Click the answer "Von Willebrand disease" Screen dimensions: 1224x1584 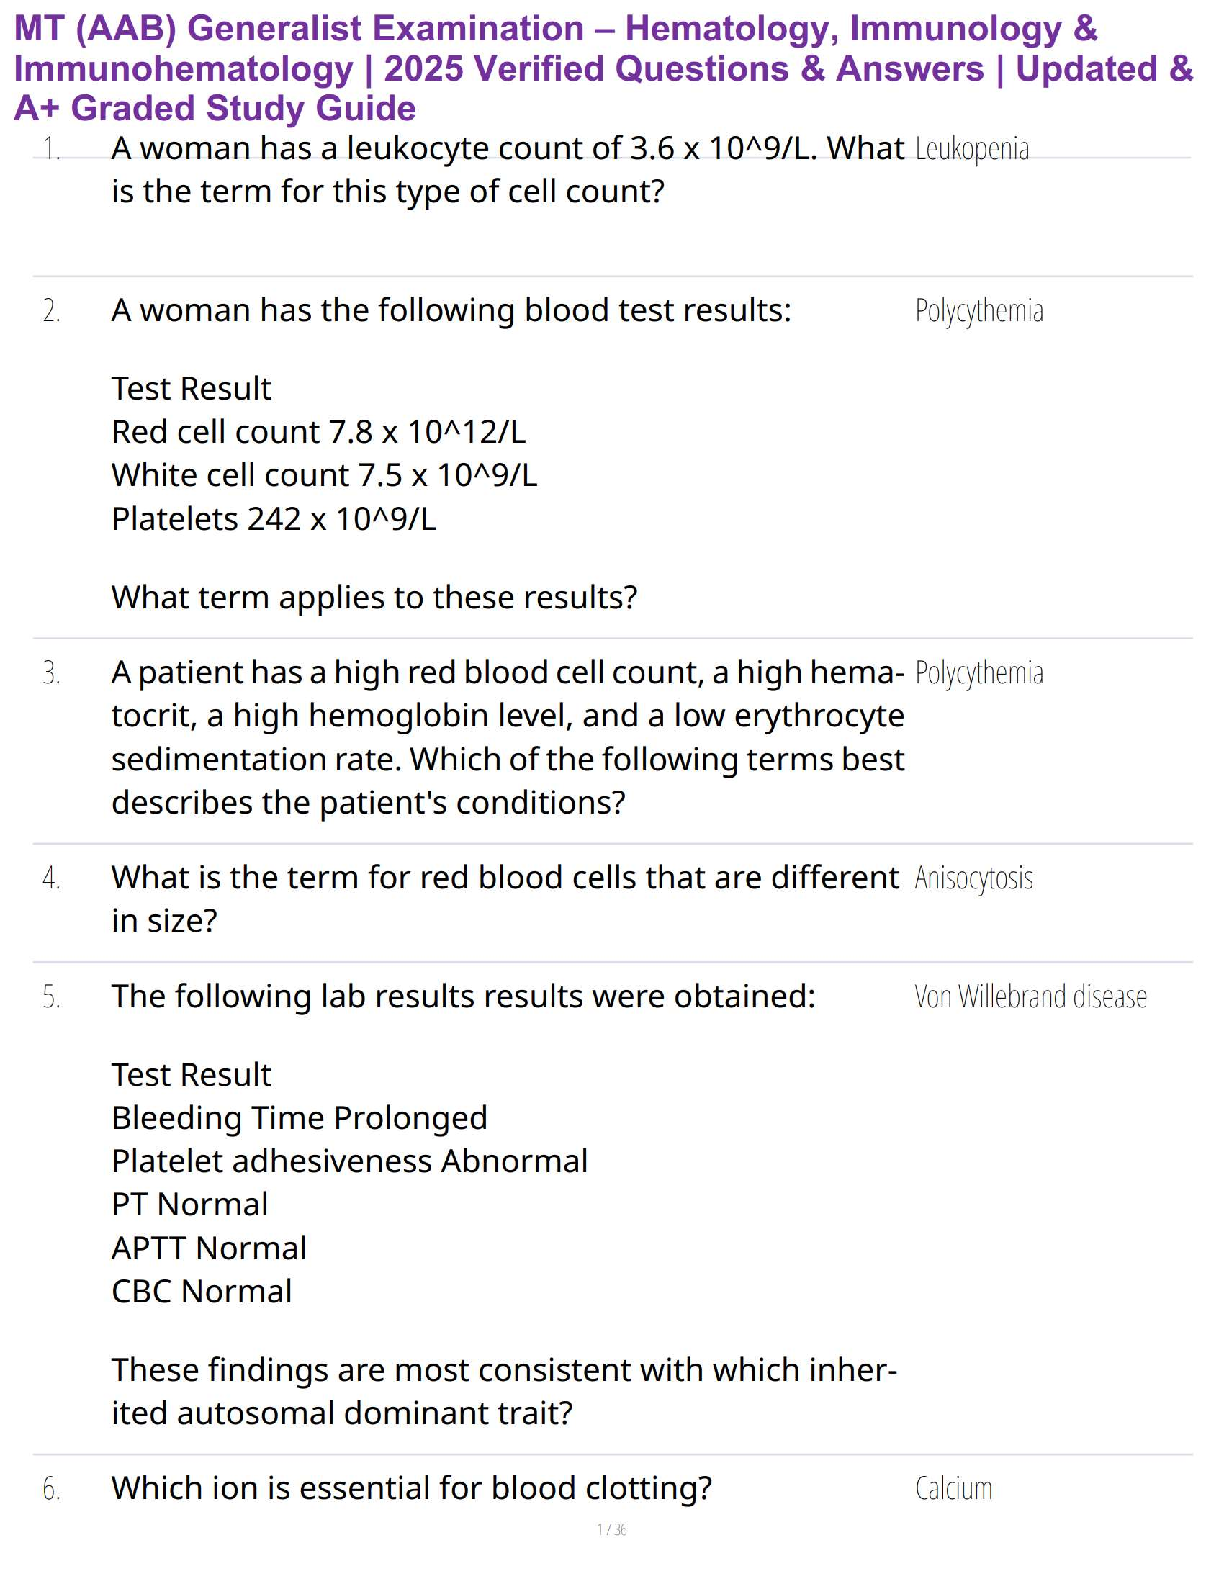tap(1030, 997)
